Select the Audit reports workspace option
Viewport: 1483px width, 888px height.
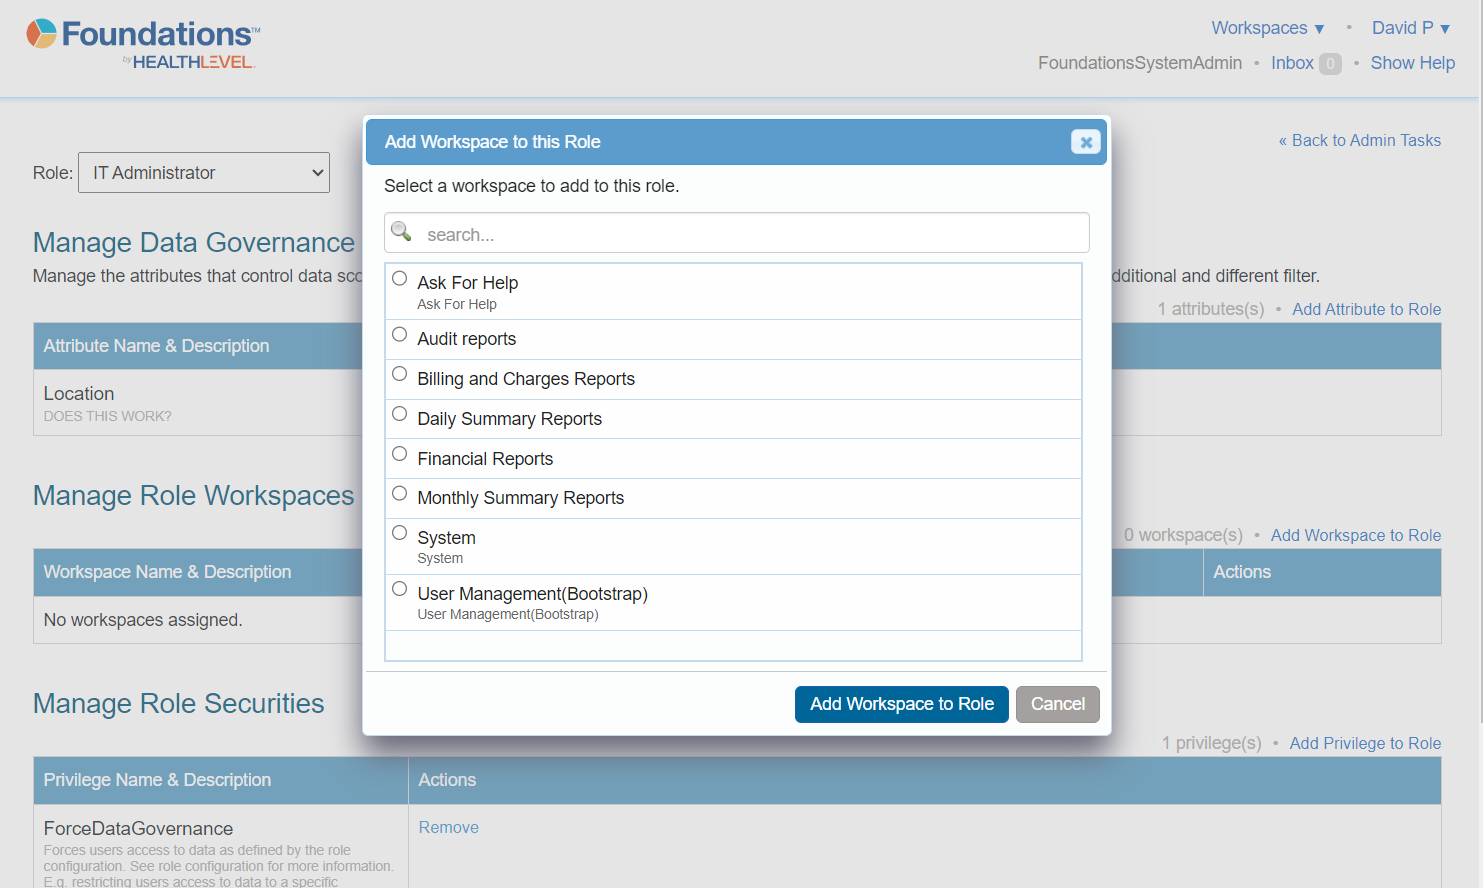pyautogui.click(x=400, y=335)
